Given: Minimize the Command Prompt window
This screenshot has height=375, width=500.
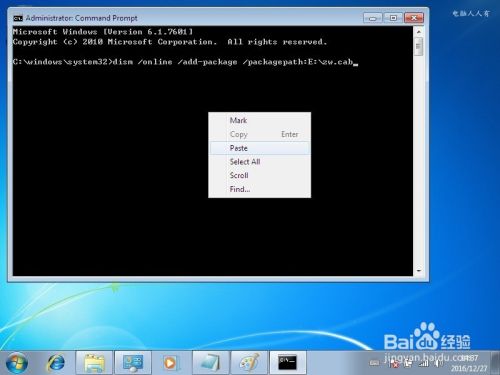Looking at the screenshot, I should click(x=373, y=18).
